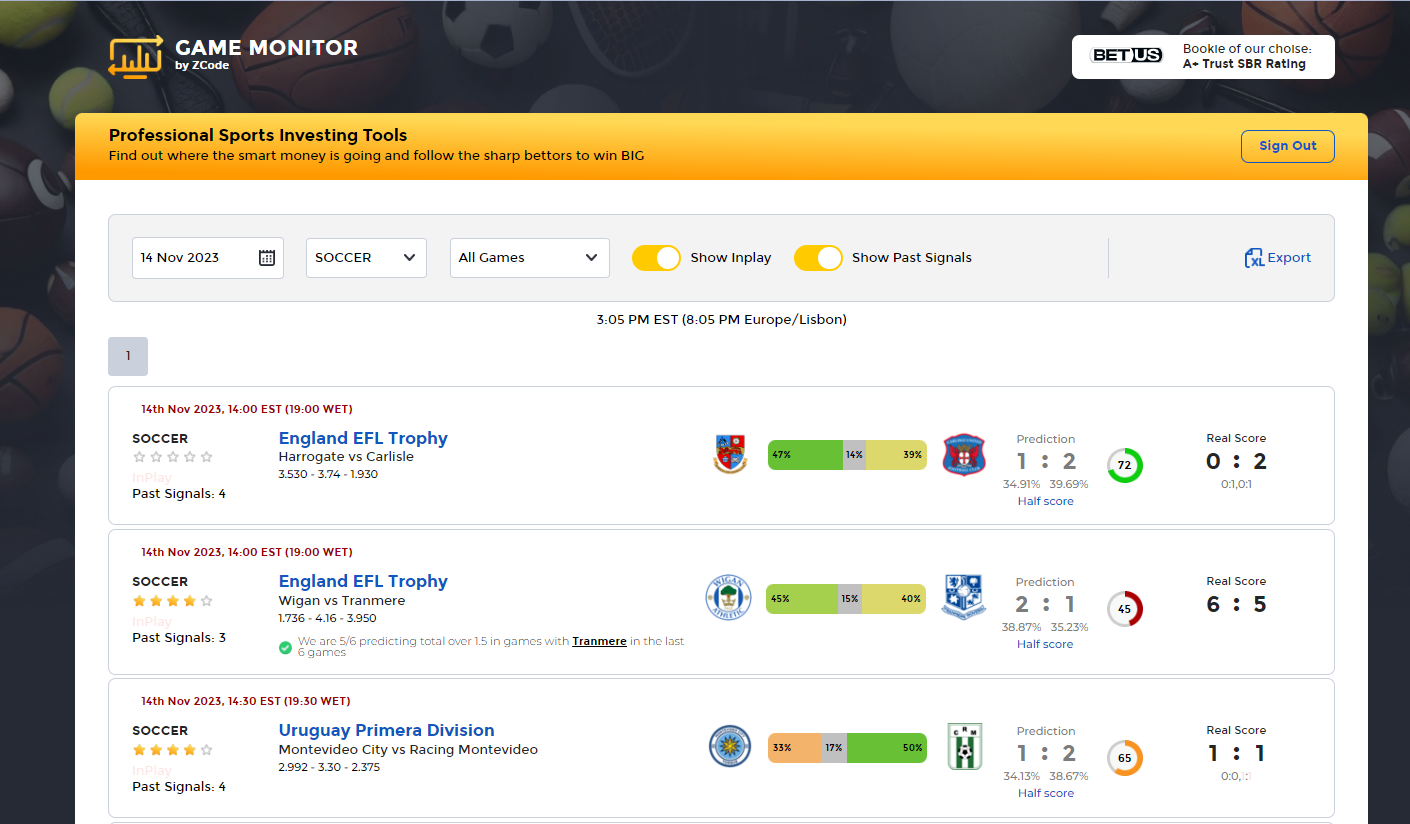This screenshot has width=1410, height=824.
Task: Click the 14 Nov 2023 date field
Action: click(x=208, y=258)
